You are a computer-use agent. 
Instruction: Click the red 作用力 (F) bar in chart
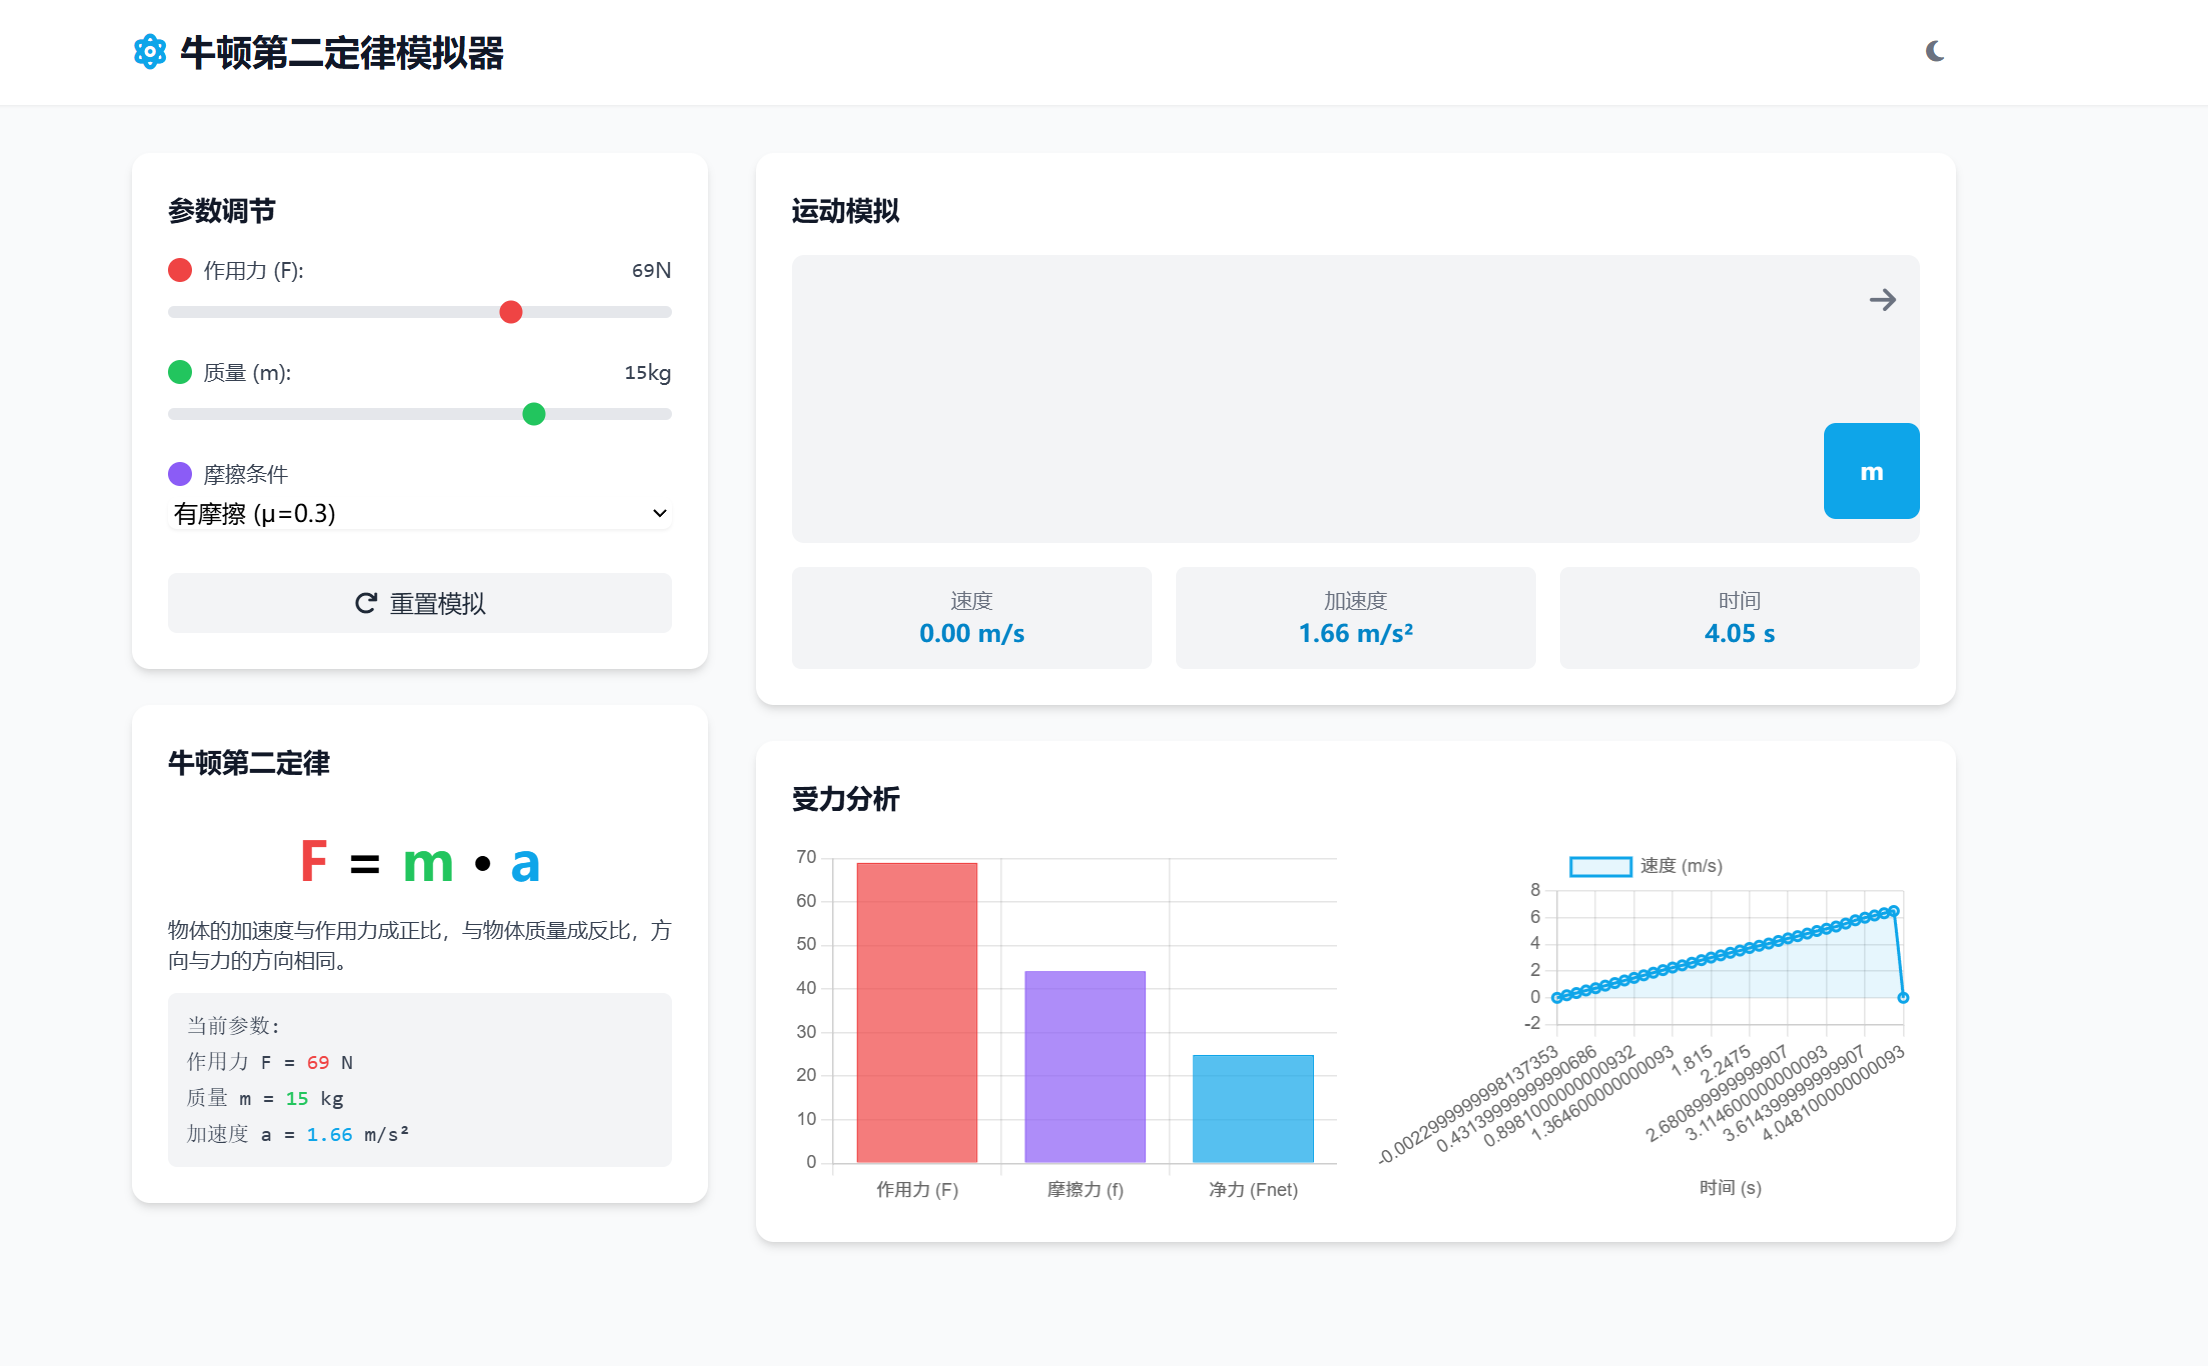[x=916, y=1012]
